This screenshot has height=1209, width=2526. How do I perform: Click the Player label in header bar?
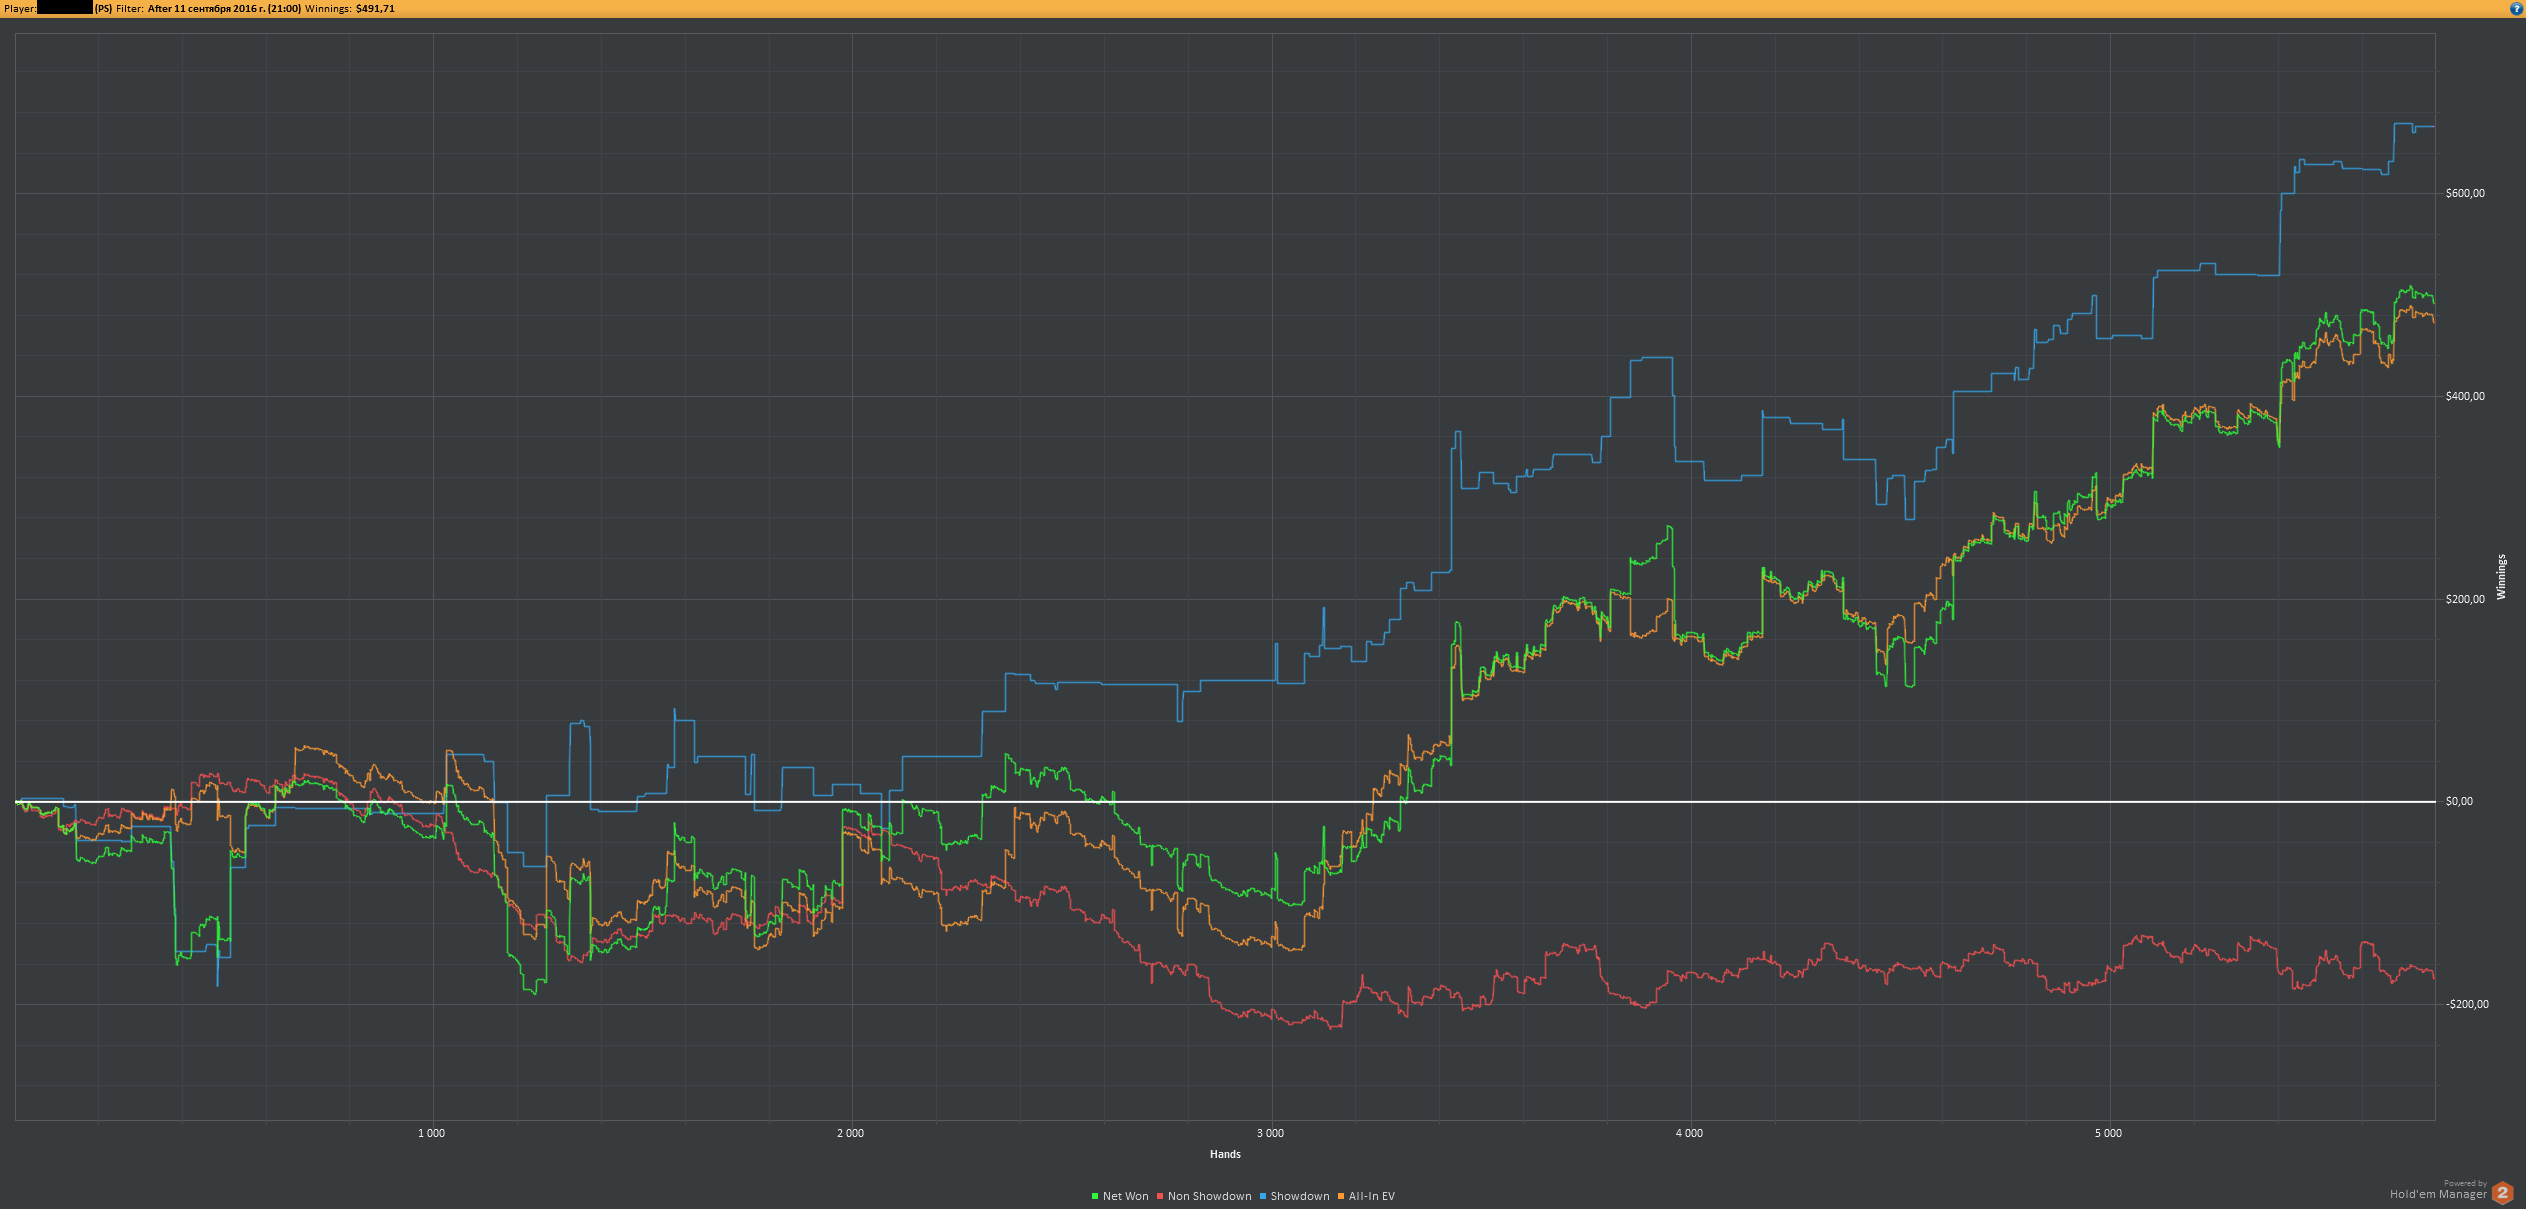pyautogui.click(x=20, y=8)
